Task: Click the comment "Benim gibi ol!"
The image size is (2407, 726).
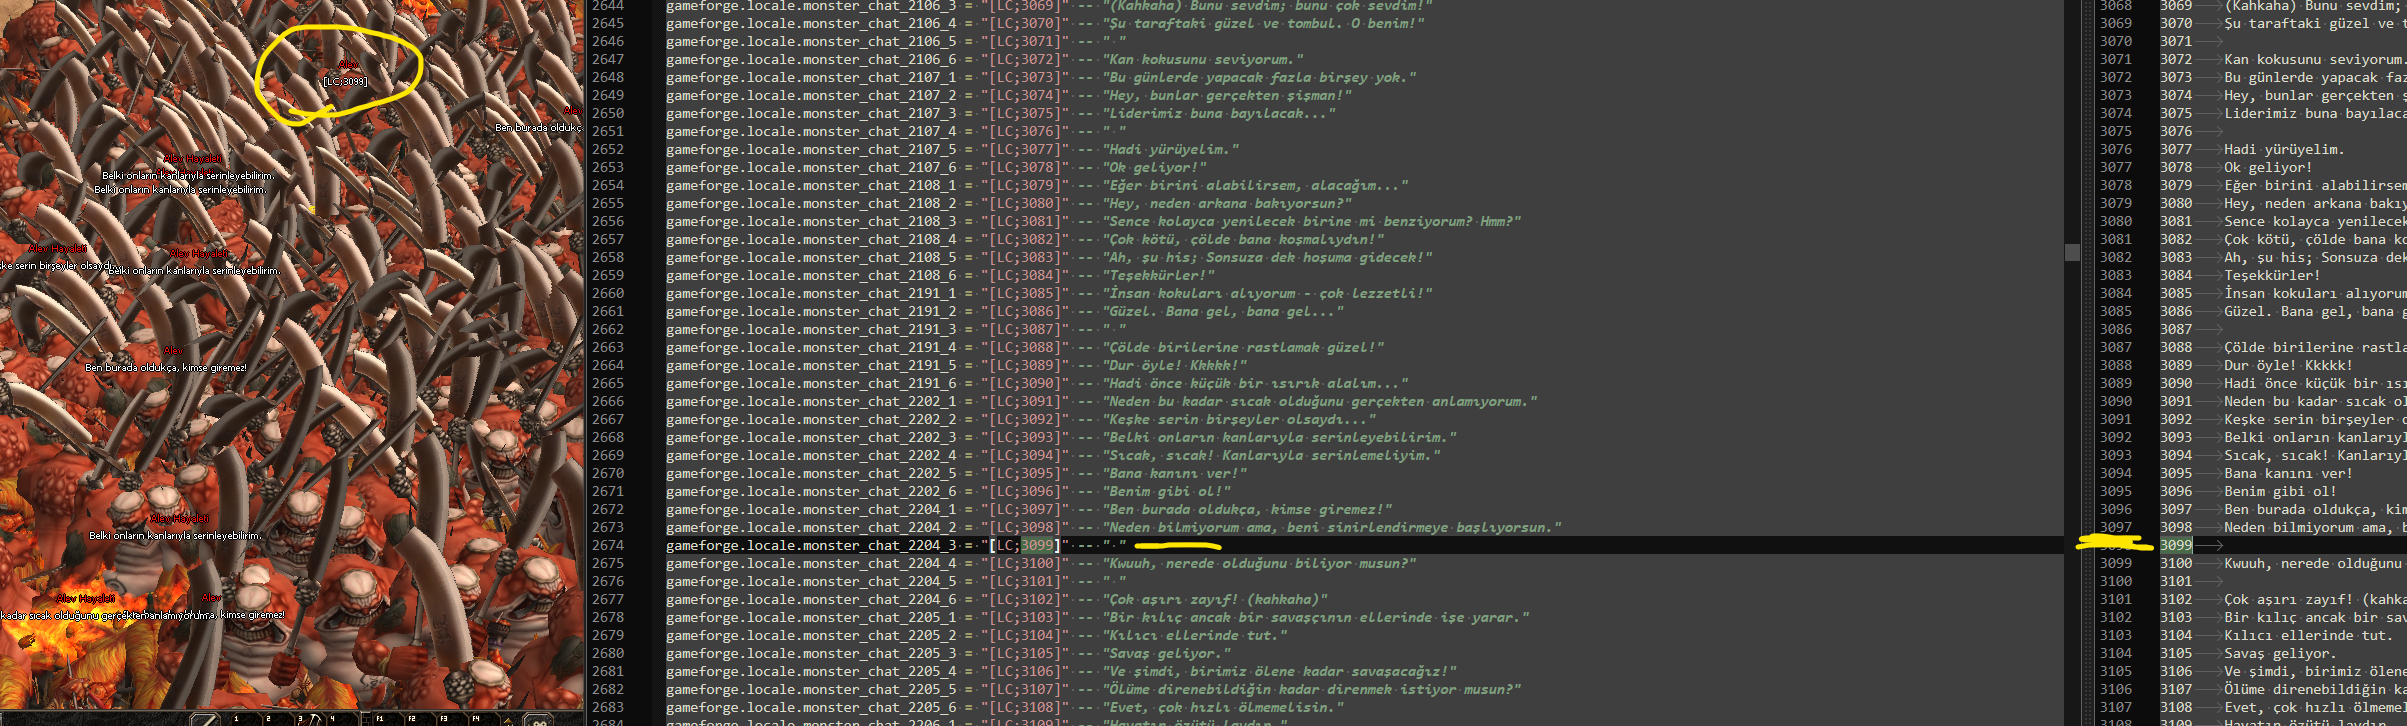Action: click(1167, 491)
